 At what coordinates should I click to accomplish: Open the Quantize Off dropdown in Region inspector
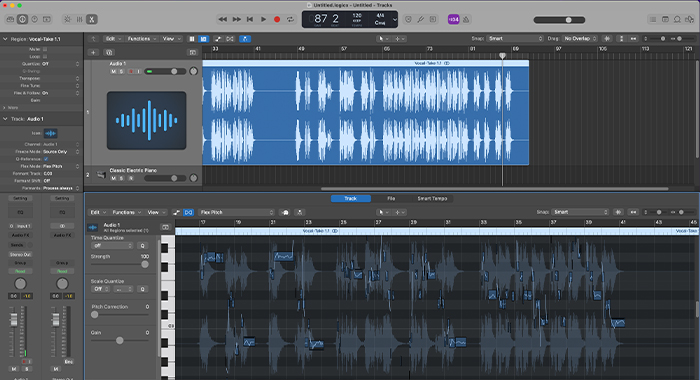tap(61, 64)
